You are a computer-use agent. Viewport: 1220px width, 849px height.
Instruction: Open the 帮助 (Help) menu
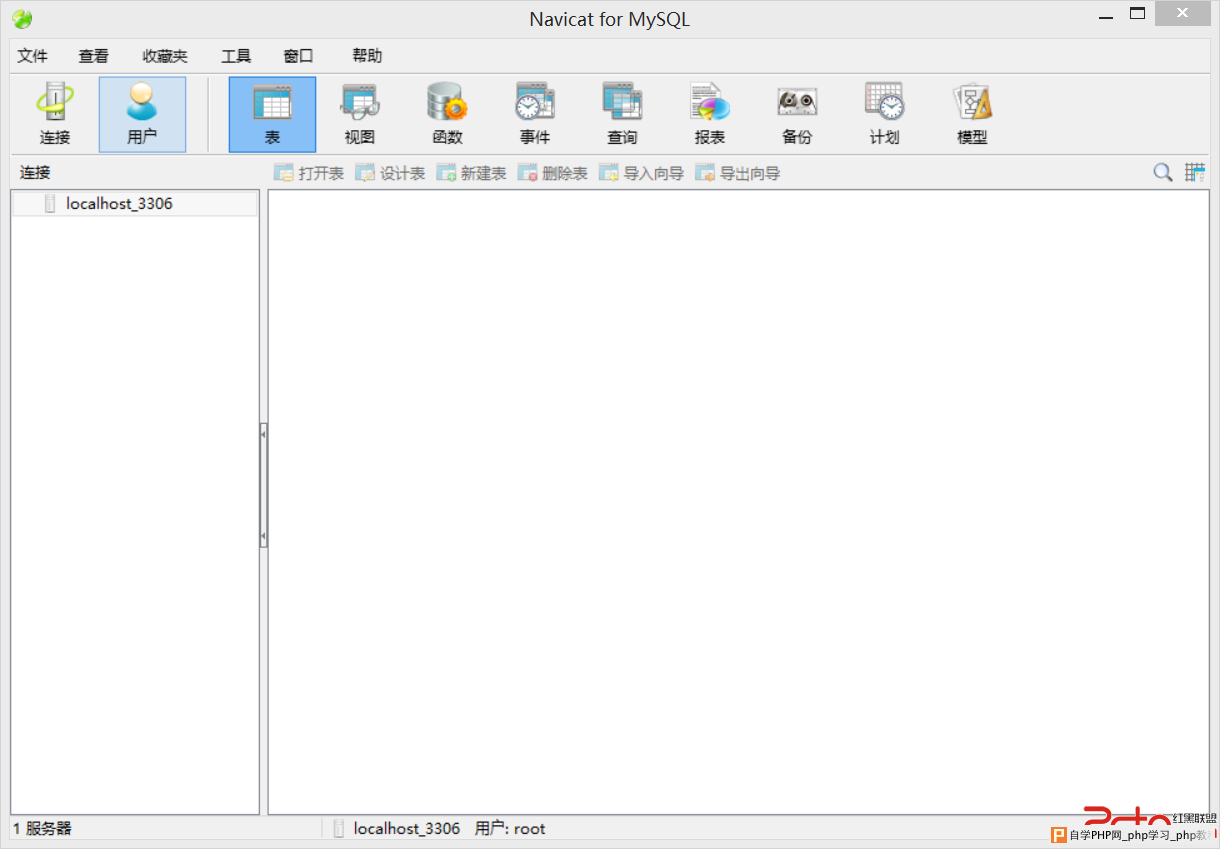(x=367, y=56)
